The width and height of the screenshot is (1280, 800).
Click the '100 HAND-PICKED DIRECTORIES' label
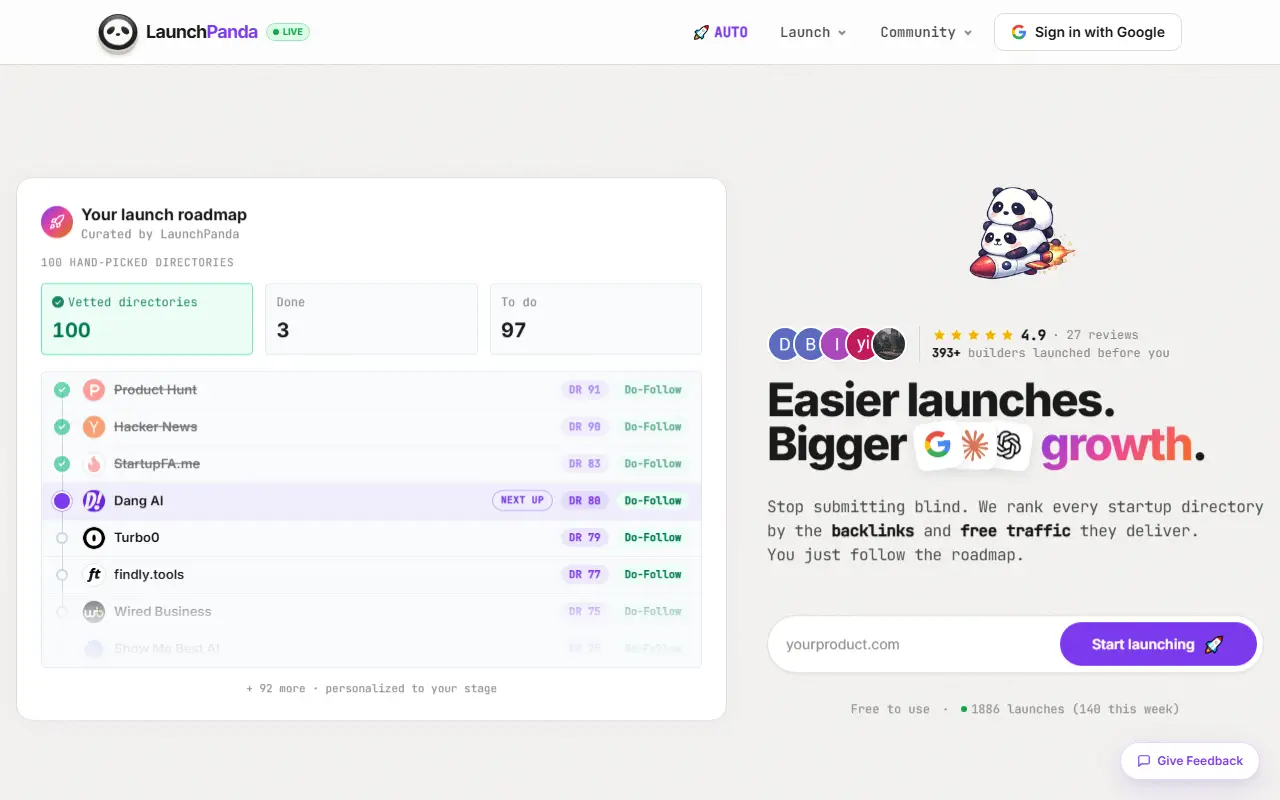137,262
